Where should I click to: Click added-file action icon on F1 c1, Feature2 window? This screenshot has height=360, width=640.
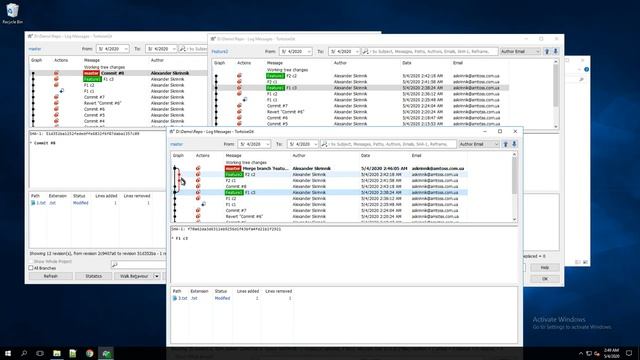coord(244,100)
